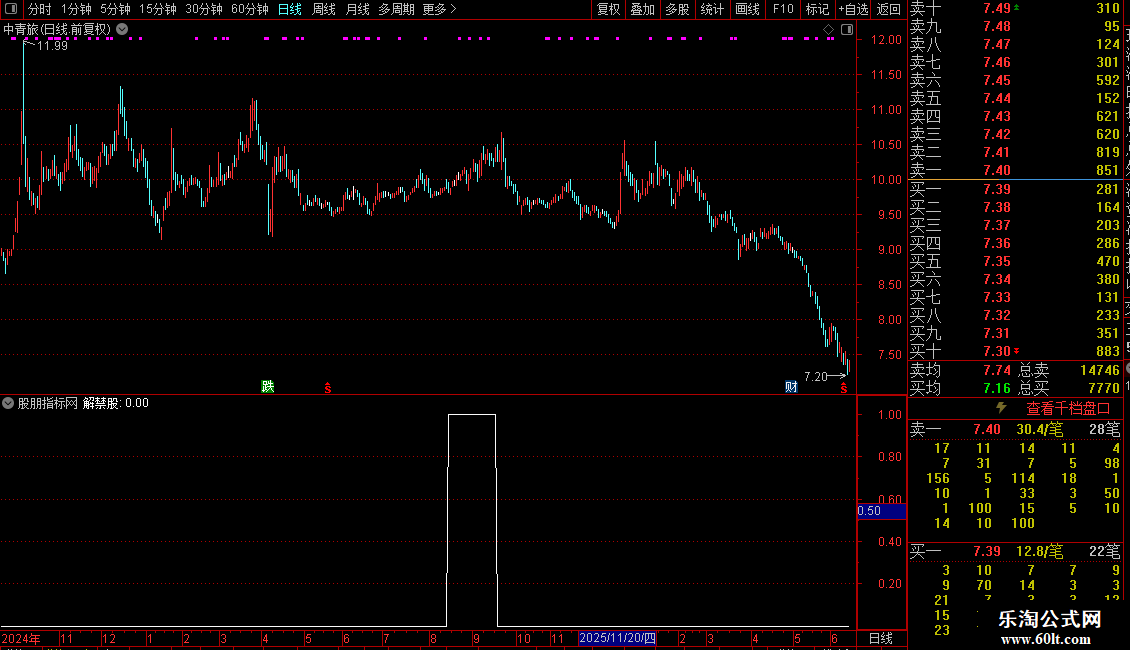Click the 股朋指标网 indicator name
The width and height of the screenshot is (1130, 650).
48,403
